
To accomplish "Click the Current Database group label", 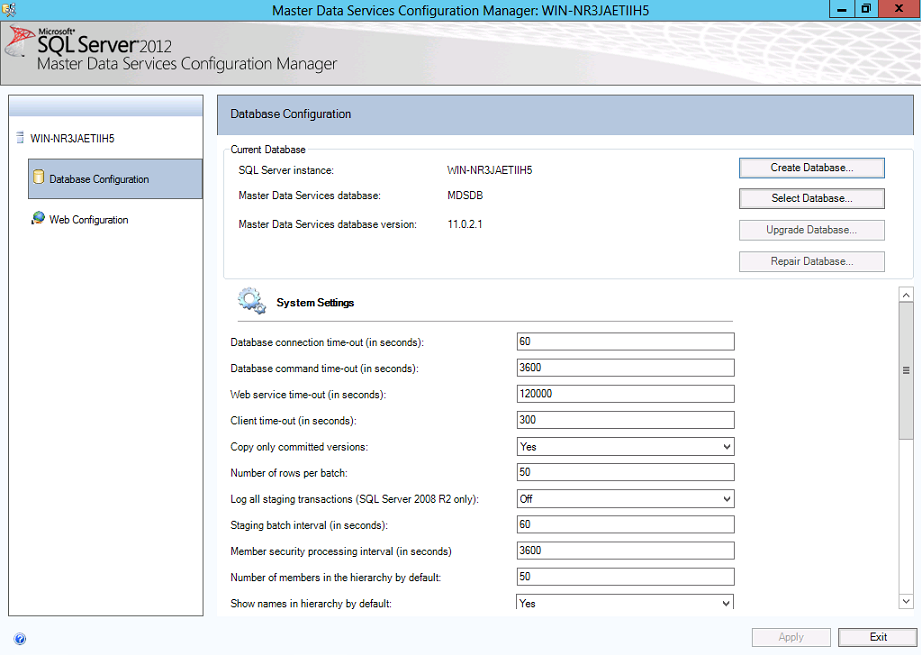I will [268, 150].
